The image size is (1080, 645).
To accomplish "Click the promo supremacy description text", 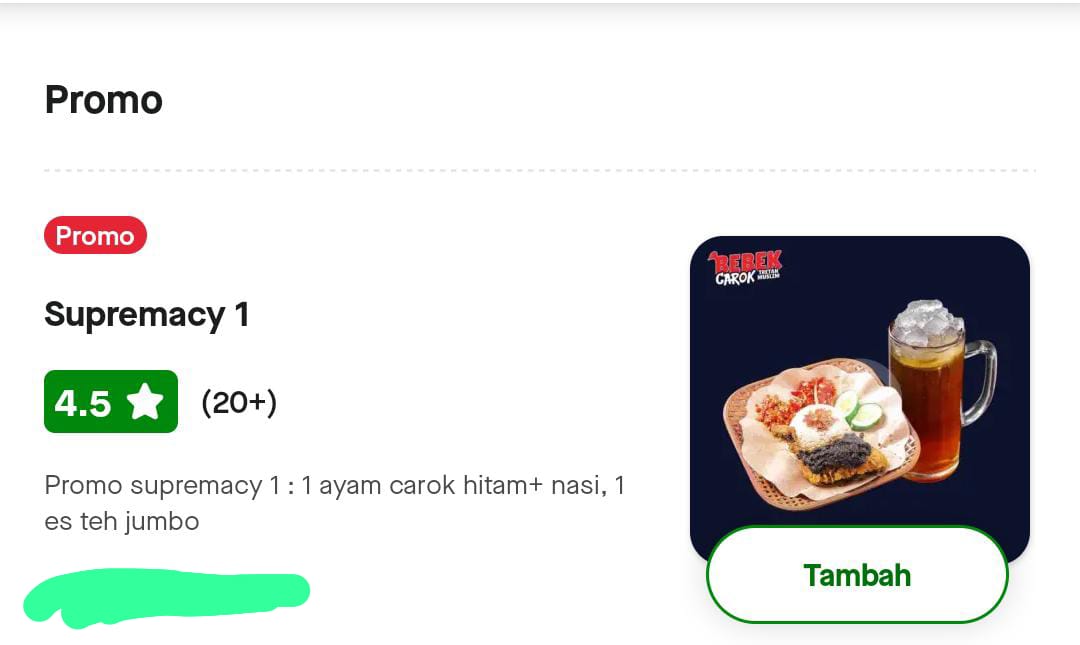I will pos(335,503).
